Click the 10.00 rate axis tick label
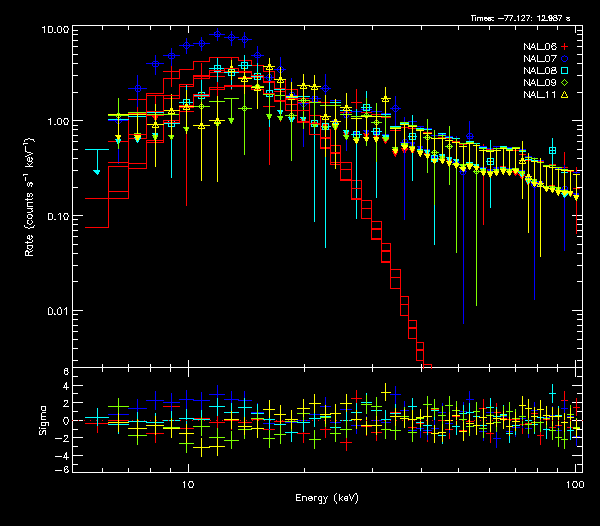This screenshot has width=600, height=526. pos(54,30)
